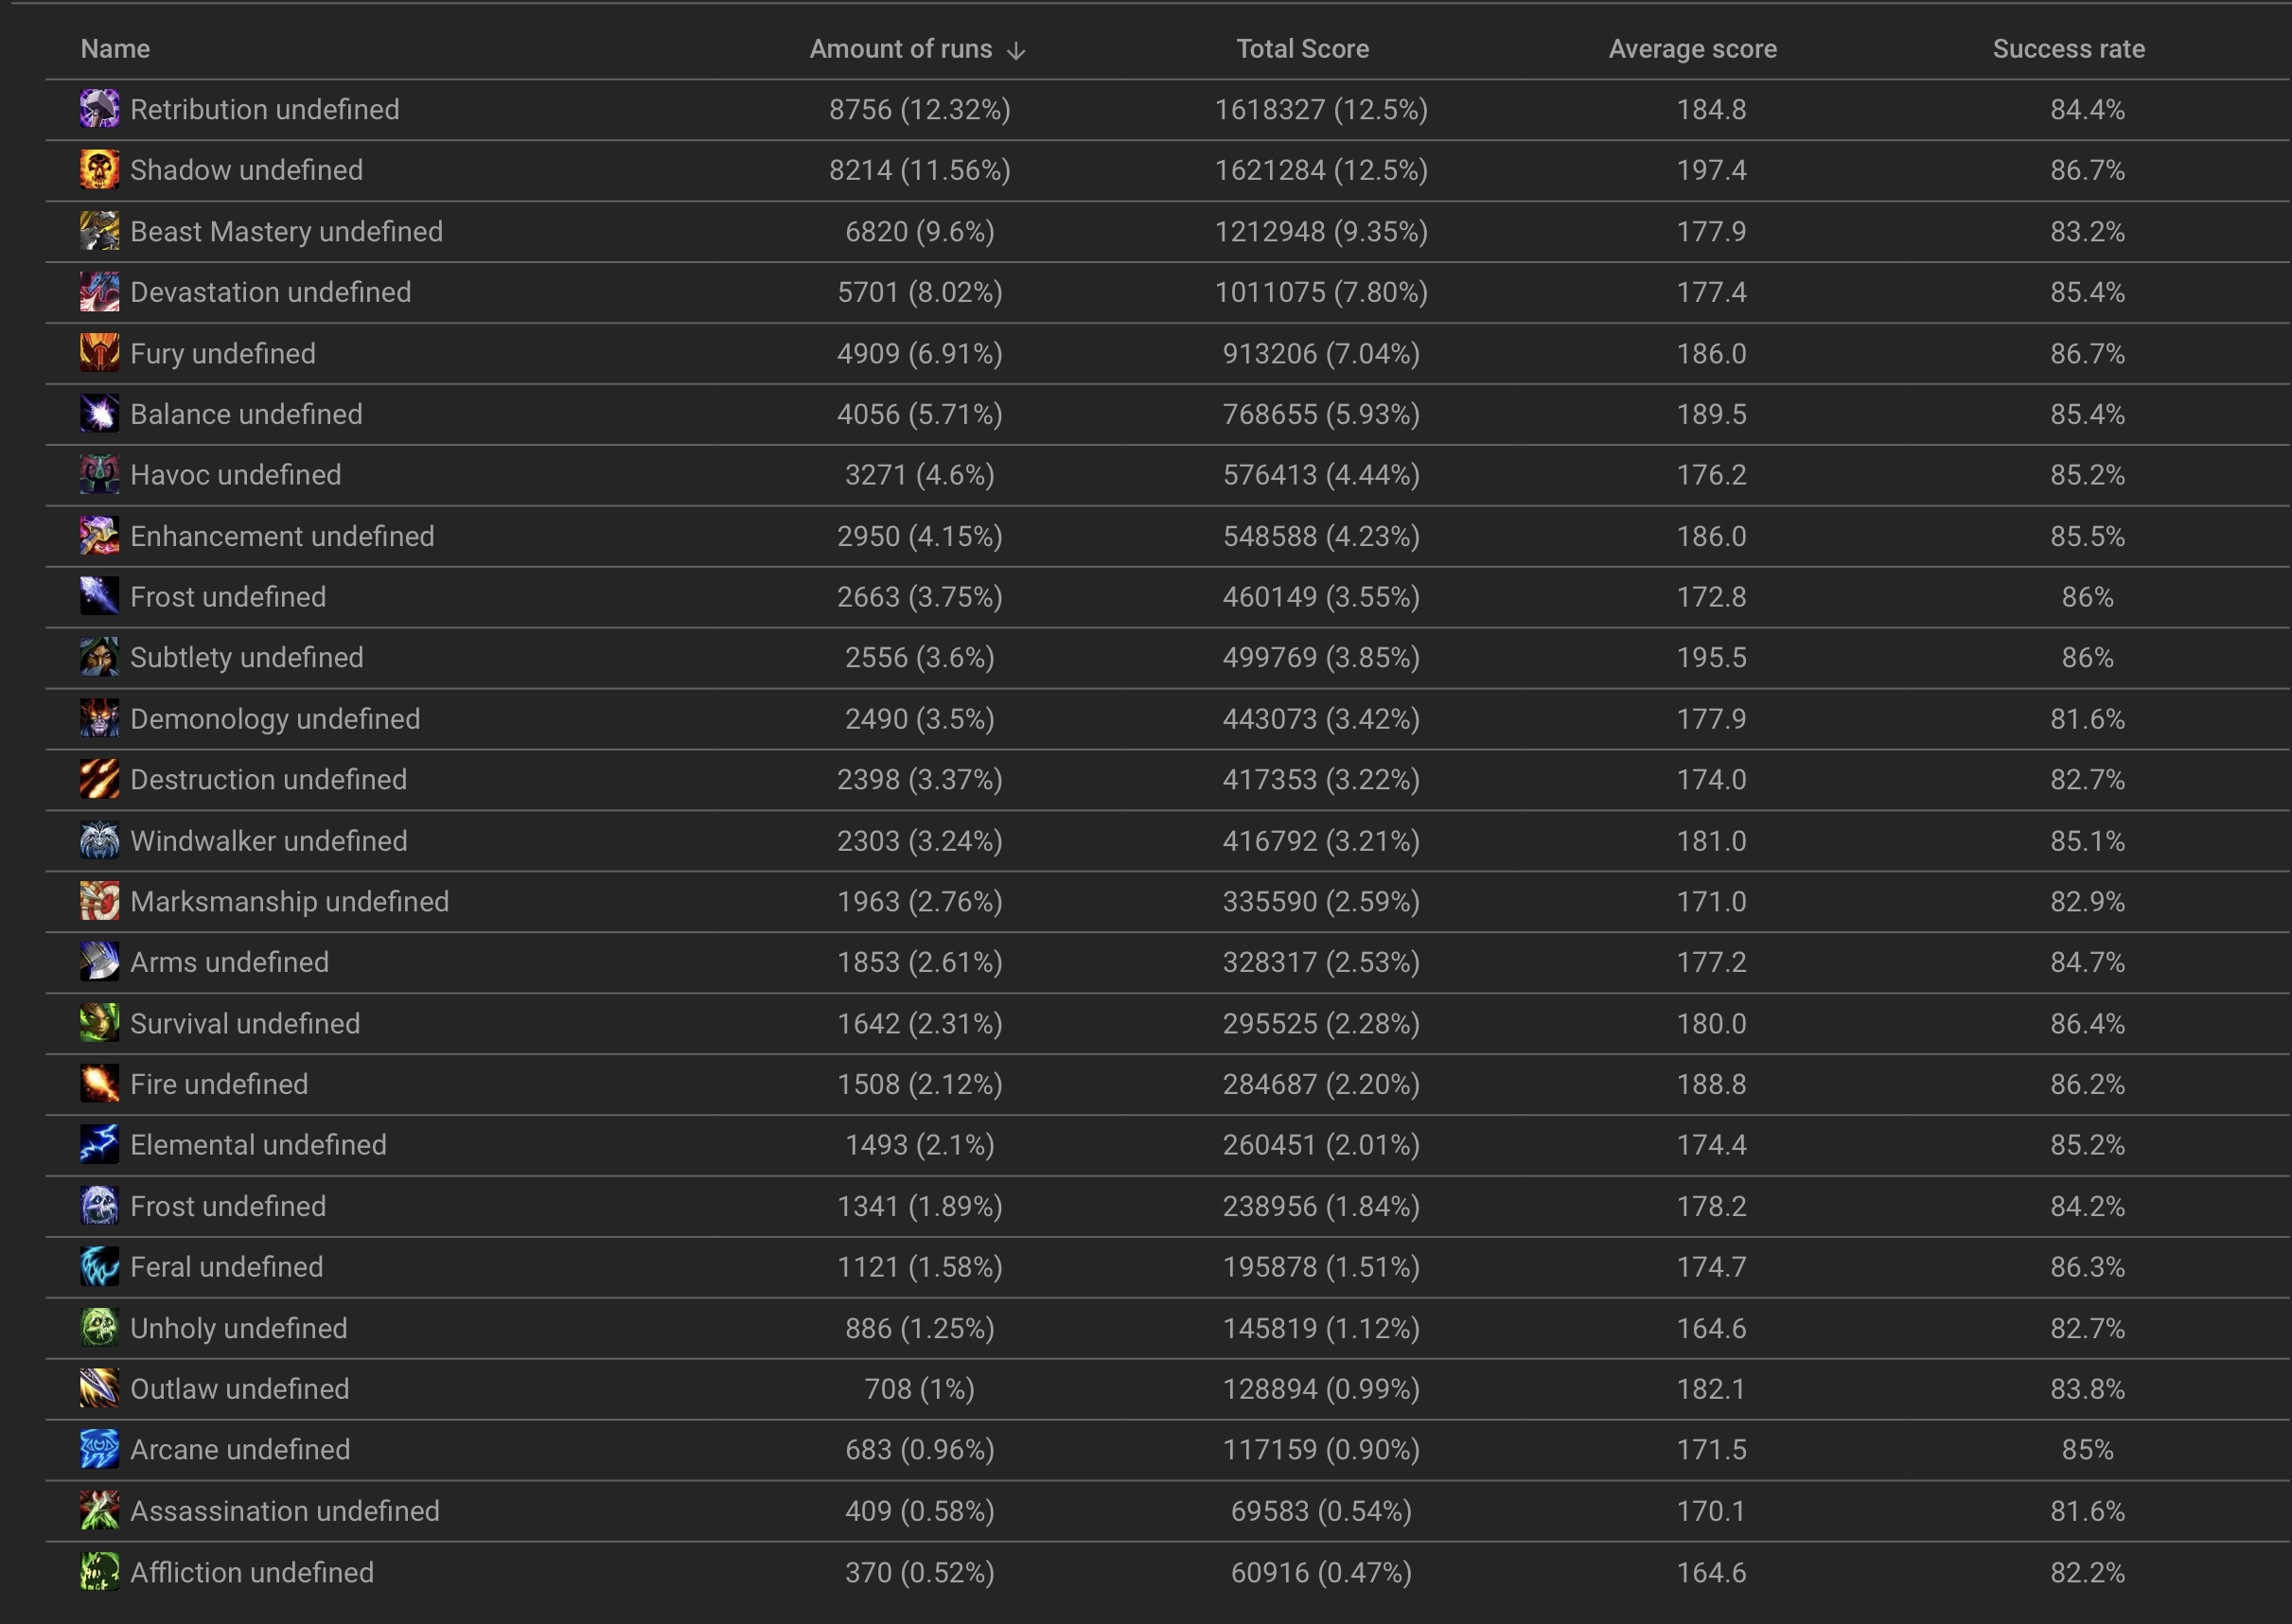Click the Beast Mastery spec icon
Image resolution: width=2292 pixels, height=1624 pixels.
coord(99,231)
